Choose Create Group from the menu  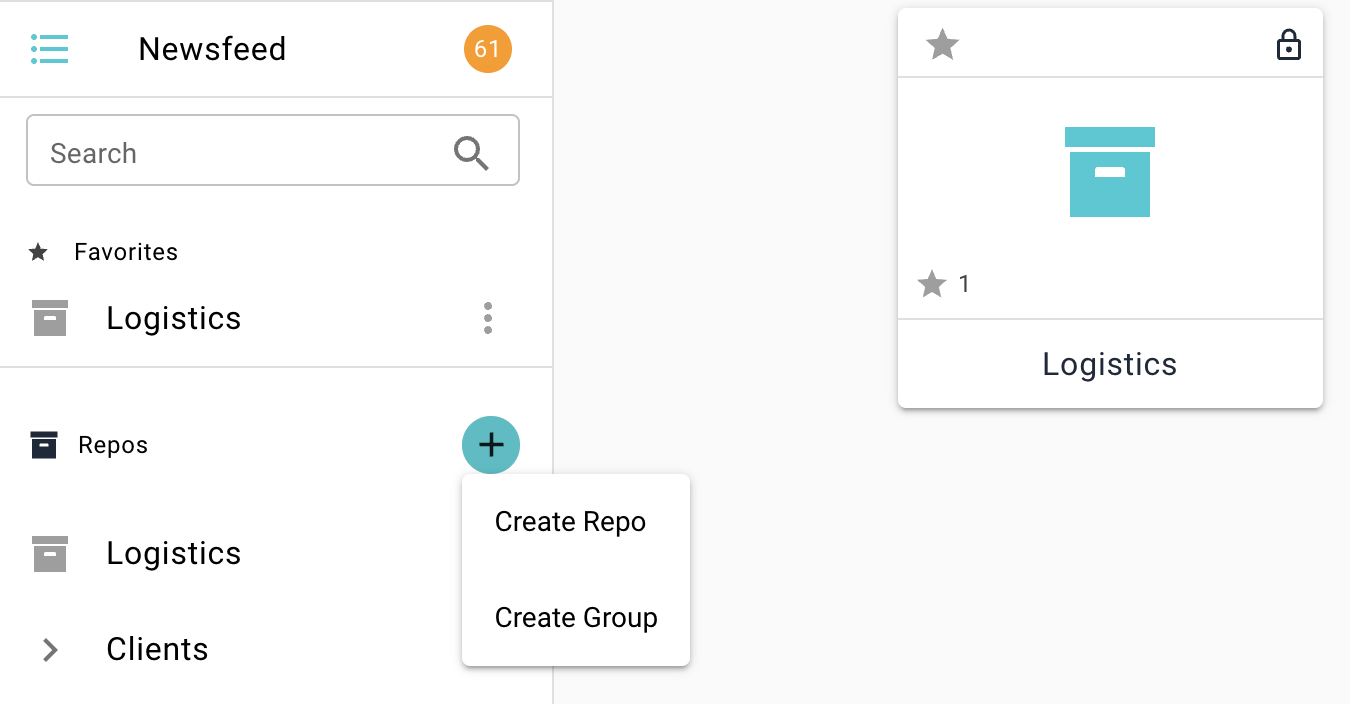tap(576, 618)
